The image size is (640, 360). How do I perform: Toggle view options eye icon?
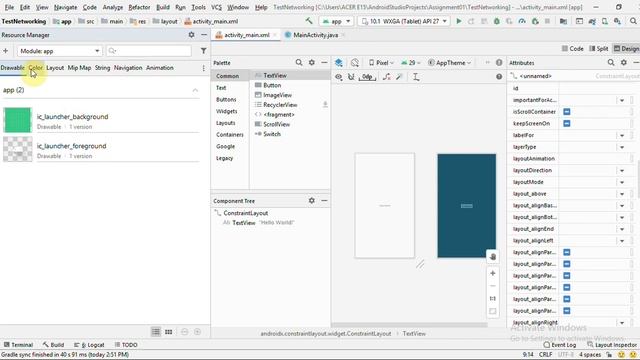click(339, 77)
